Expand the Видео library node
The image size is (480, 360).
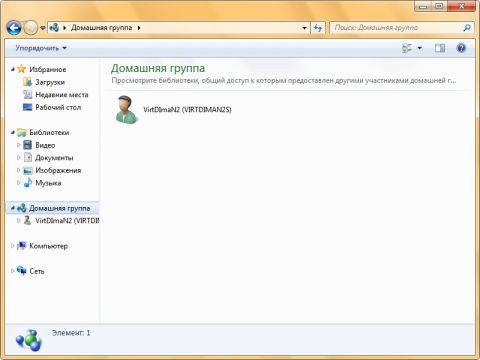tap(19, 145)
